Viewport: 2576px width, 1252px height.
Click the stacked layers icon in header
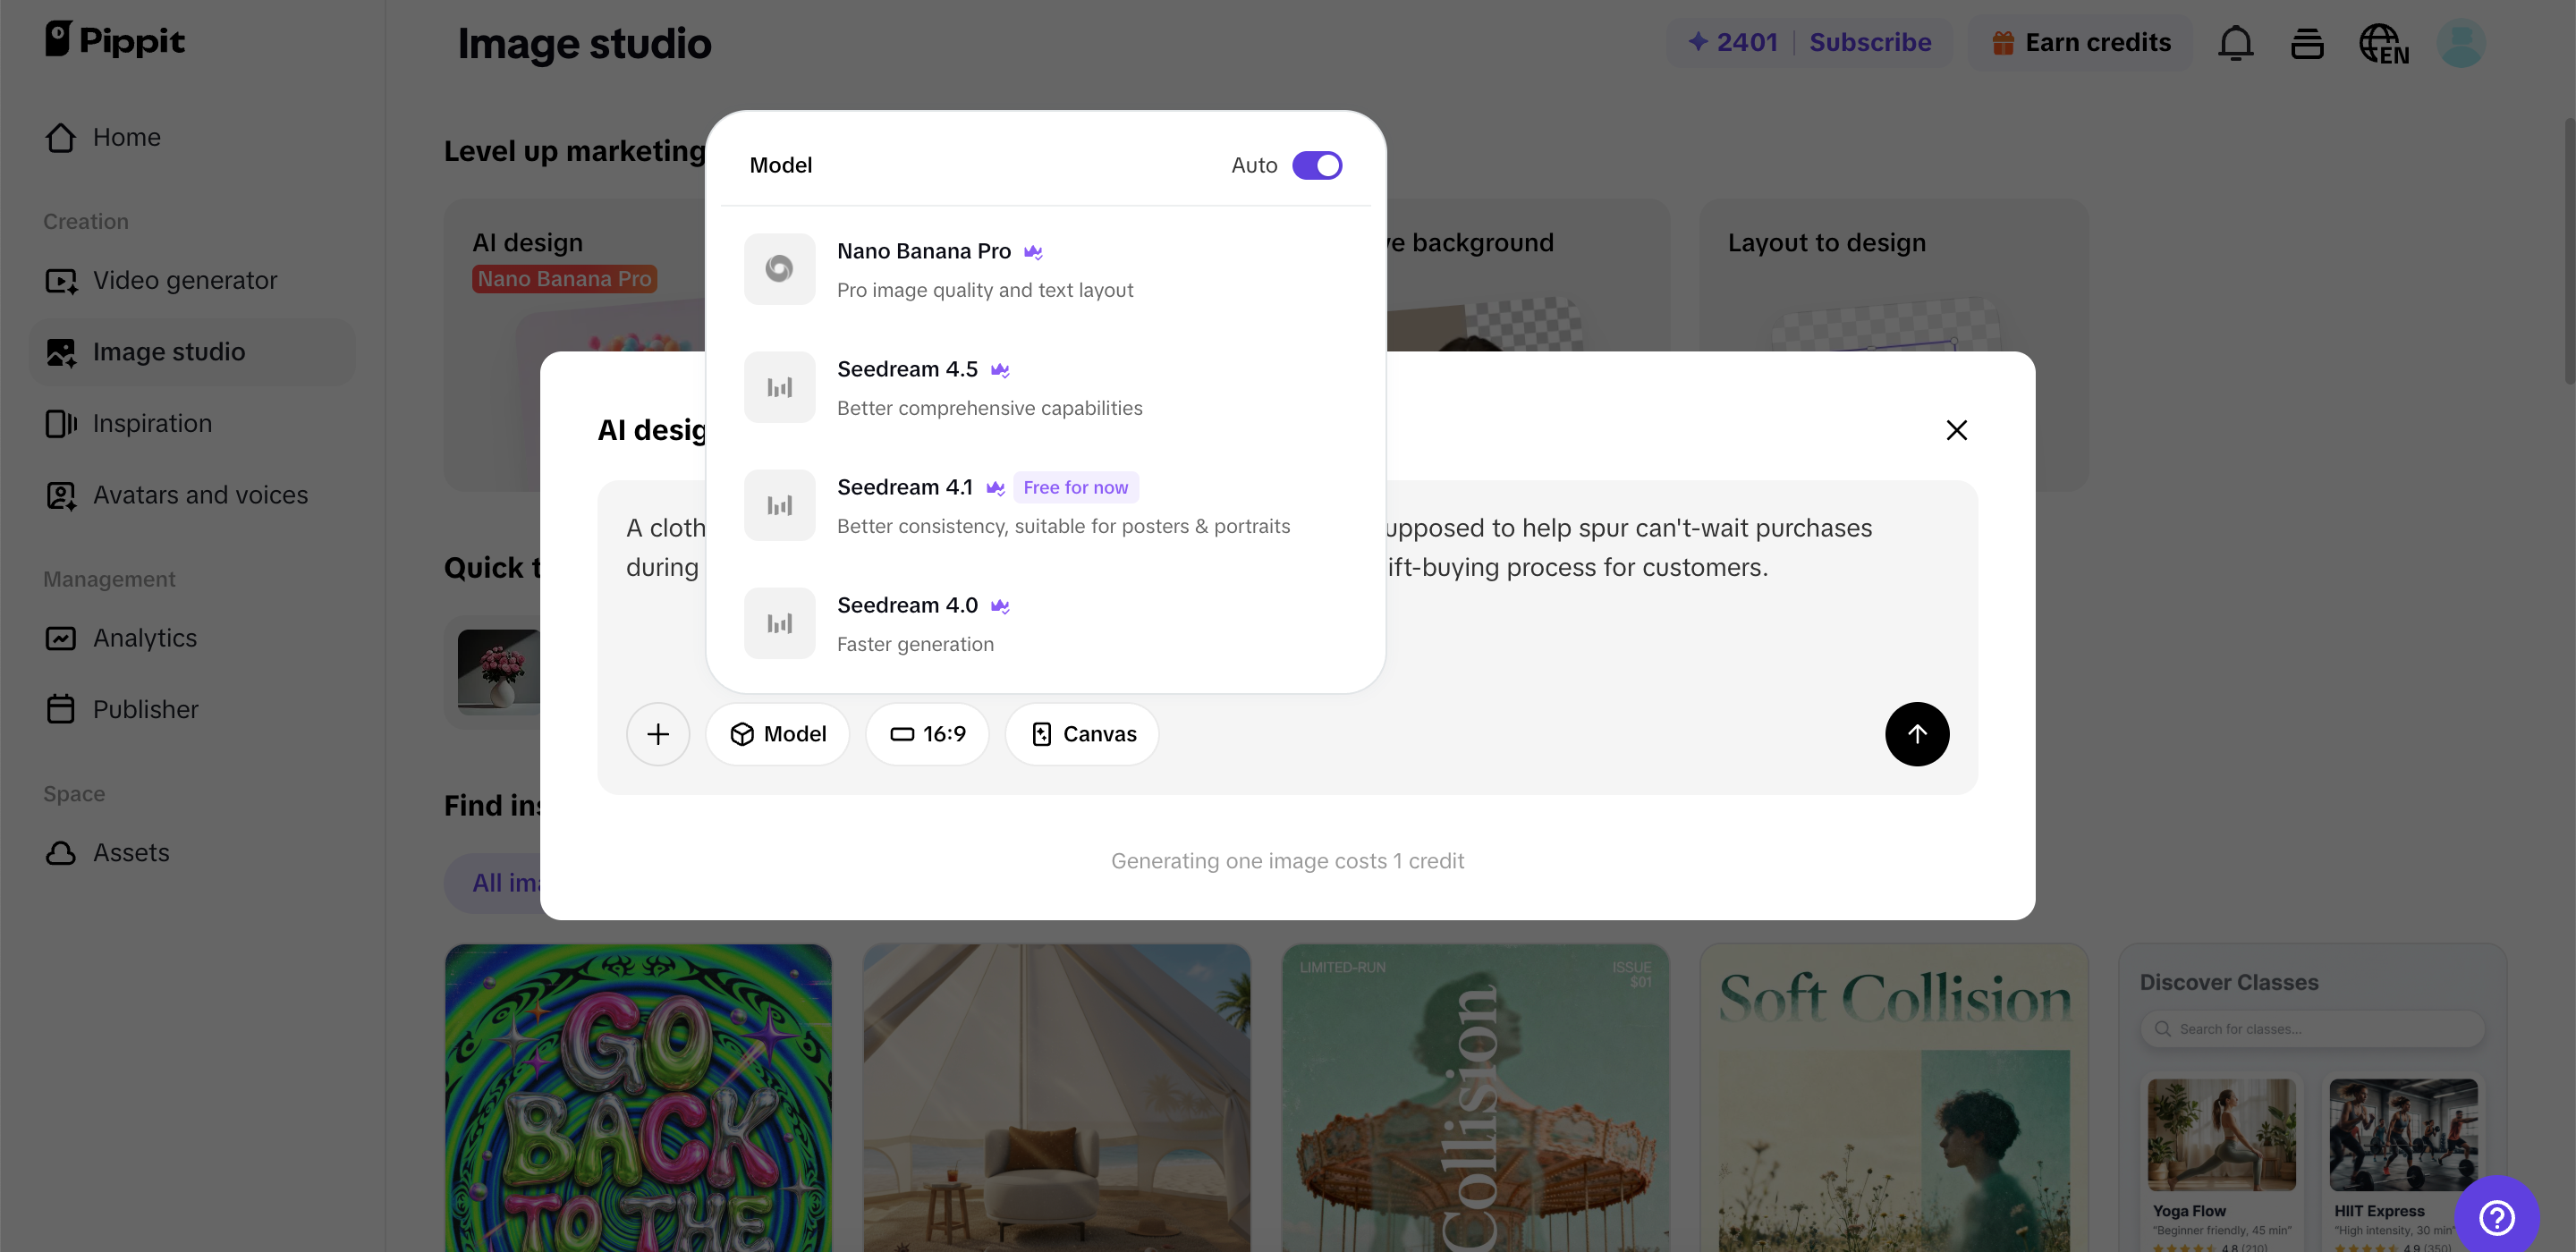pos(2306,43)
